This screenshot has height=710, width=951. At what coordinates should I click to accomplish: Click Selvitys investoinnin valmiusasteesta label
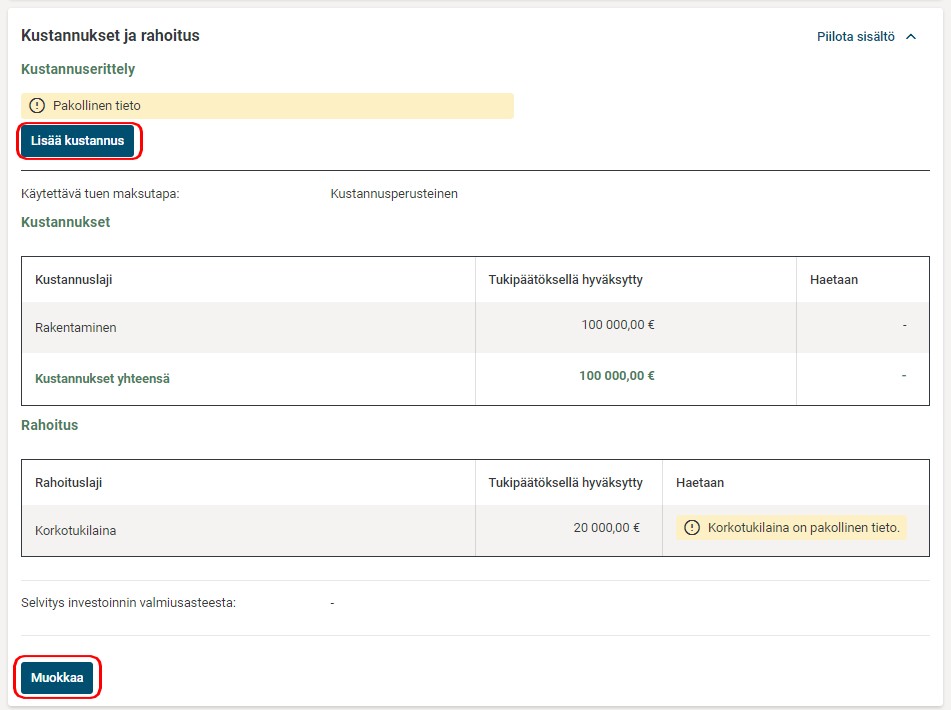pos(128,603)
